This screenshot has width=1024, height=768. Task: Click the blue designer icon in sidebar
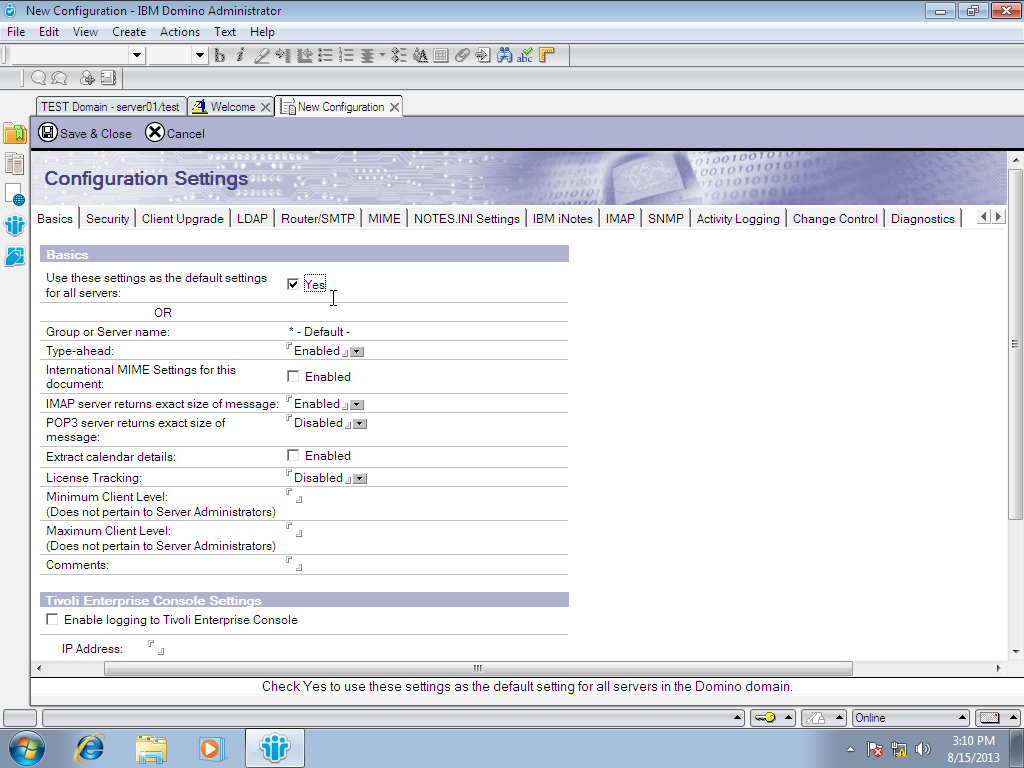click(14, 256)
